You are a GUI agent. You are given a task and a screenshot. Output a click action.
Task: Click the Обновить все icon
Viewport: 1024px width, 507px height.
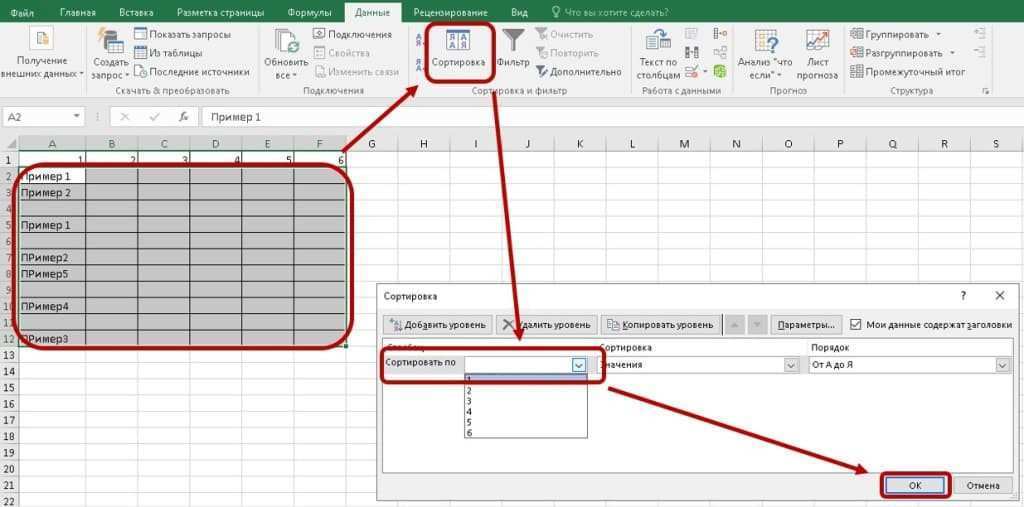(x=286, y=42)
